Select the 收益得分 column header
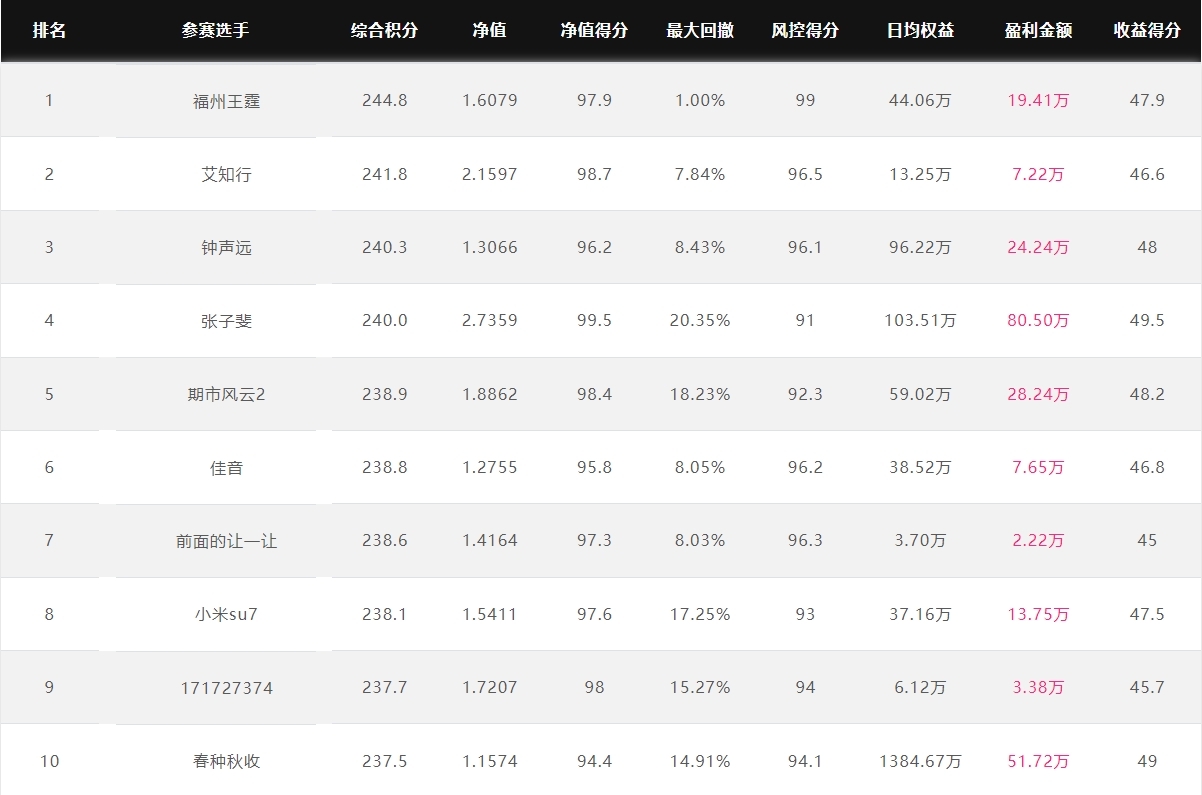Viewport: 1202px width, 795px height. tap(1147, 30)
